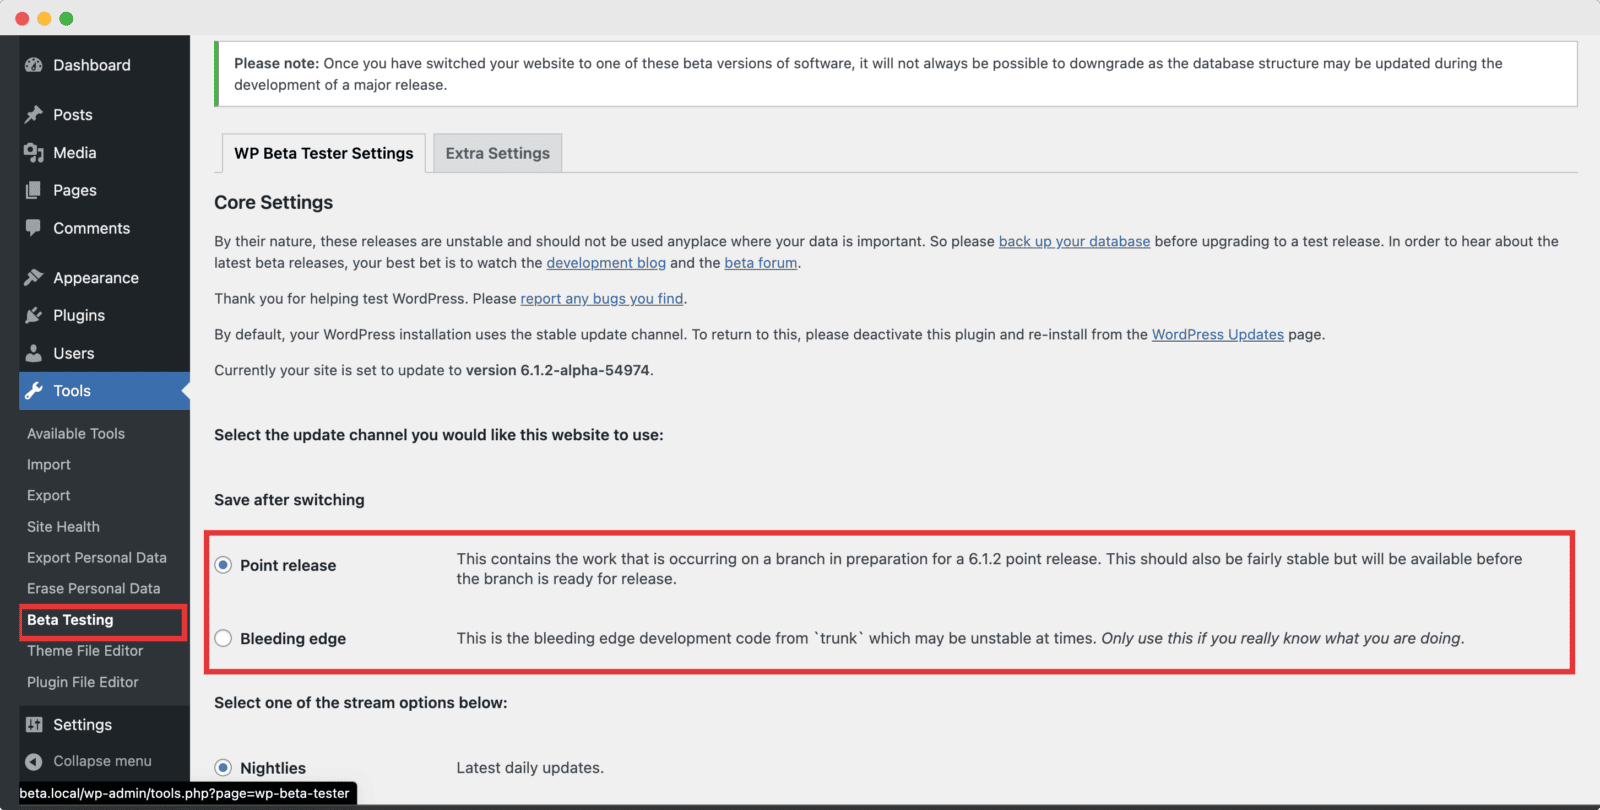
Task: Open the Appearance menu
Action: (96, 278)
